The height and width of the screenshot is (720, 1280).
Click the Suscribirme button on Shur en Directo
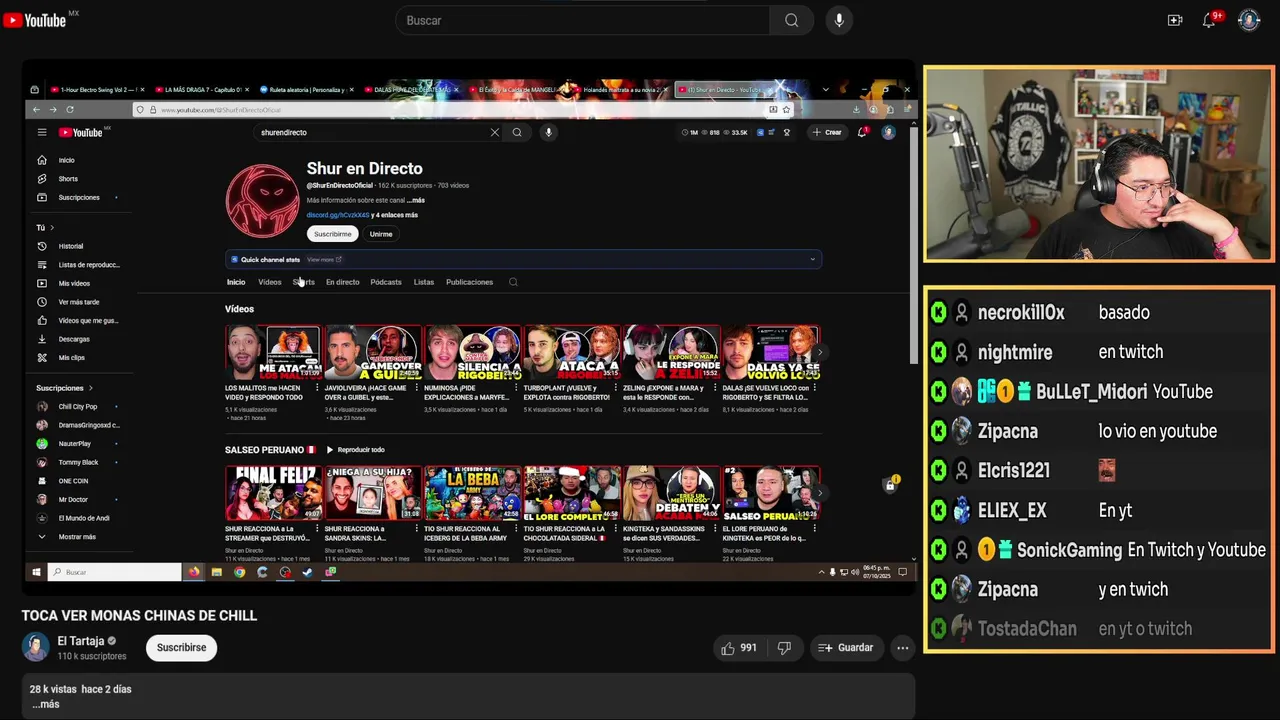coord(332,234)
